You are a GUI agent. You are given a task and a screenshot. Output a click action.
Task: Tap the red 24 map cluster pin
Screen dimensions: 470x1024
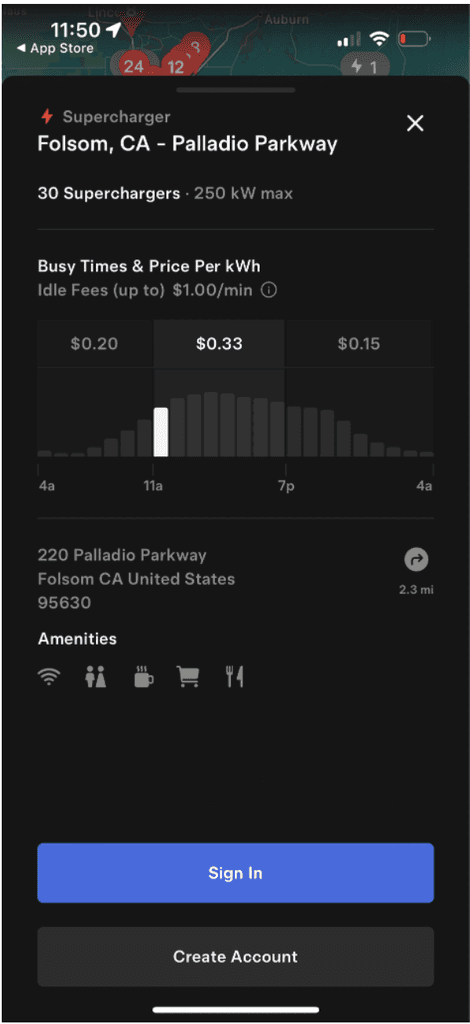[134, 66]
